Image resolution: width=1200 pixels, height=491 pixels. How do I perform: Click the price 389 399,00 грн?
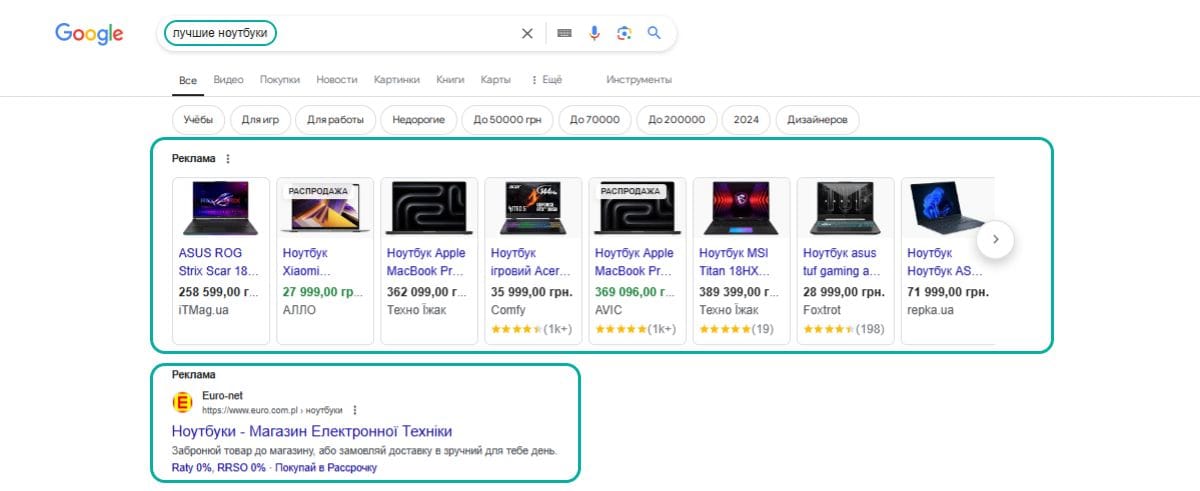(739, 292)
